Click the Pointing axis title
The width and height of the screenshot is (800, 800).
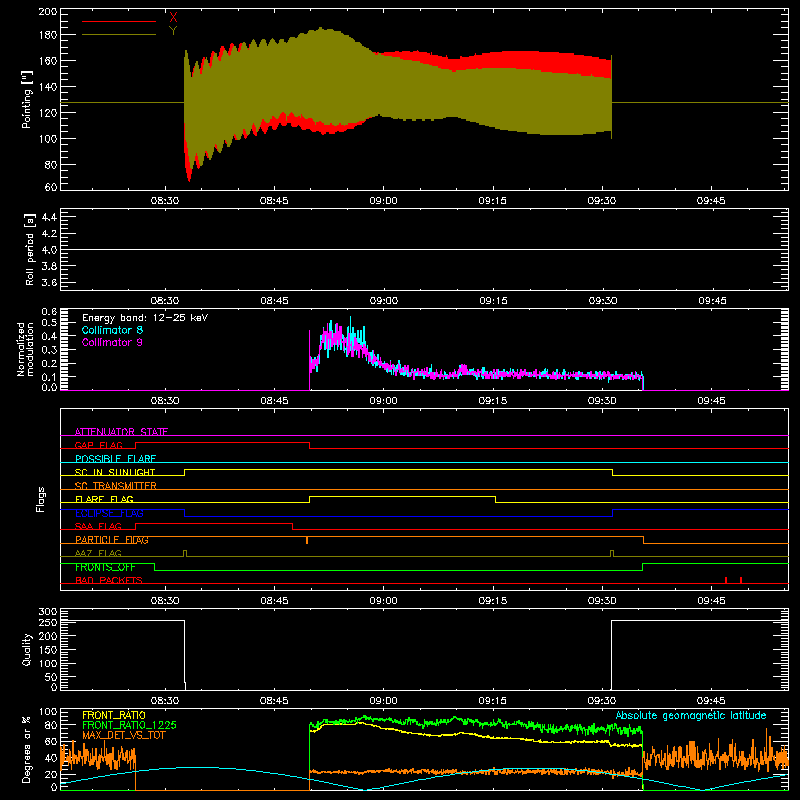pos(27,99)
